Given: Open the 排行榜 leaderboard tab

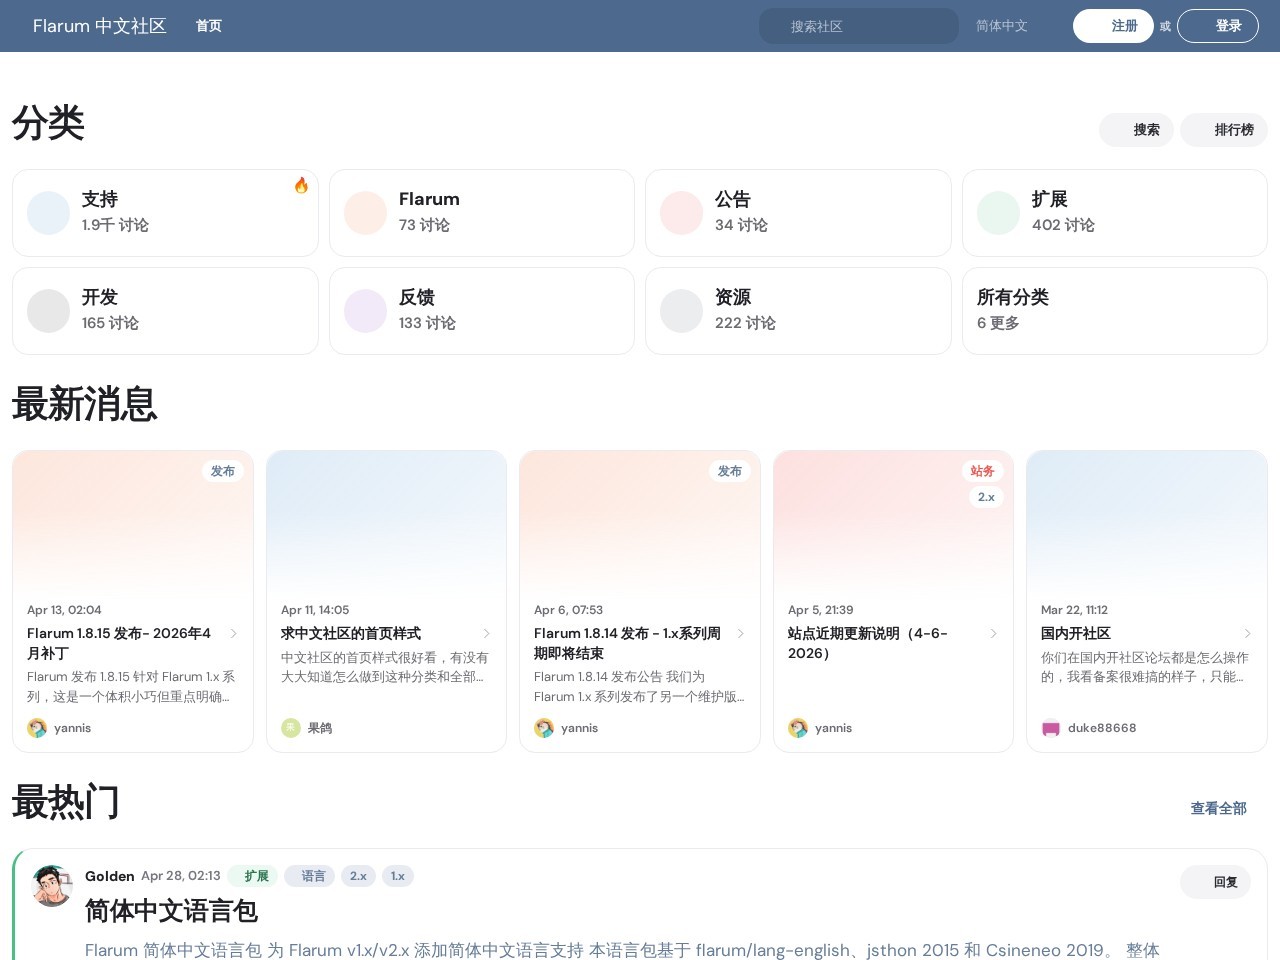Looking at the screenshot, I should pos(1224,130).
